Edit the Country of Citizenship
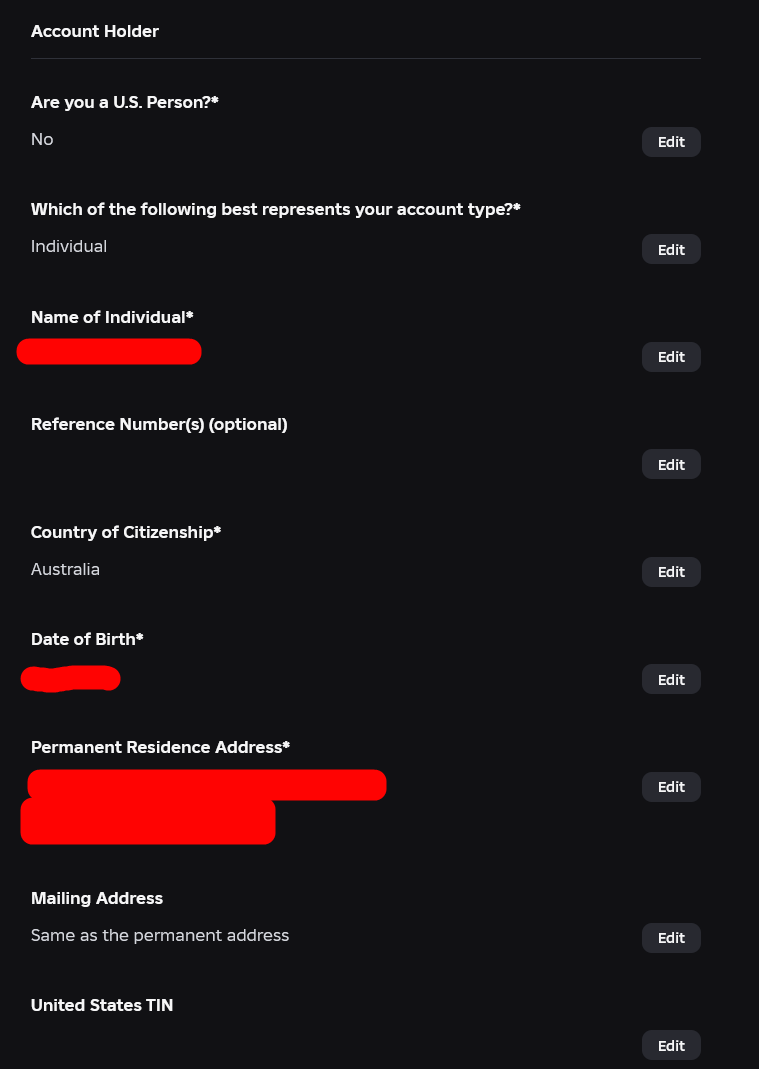This screenshot has width=759, height=1069. pos(671,572)
